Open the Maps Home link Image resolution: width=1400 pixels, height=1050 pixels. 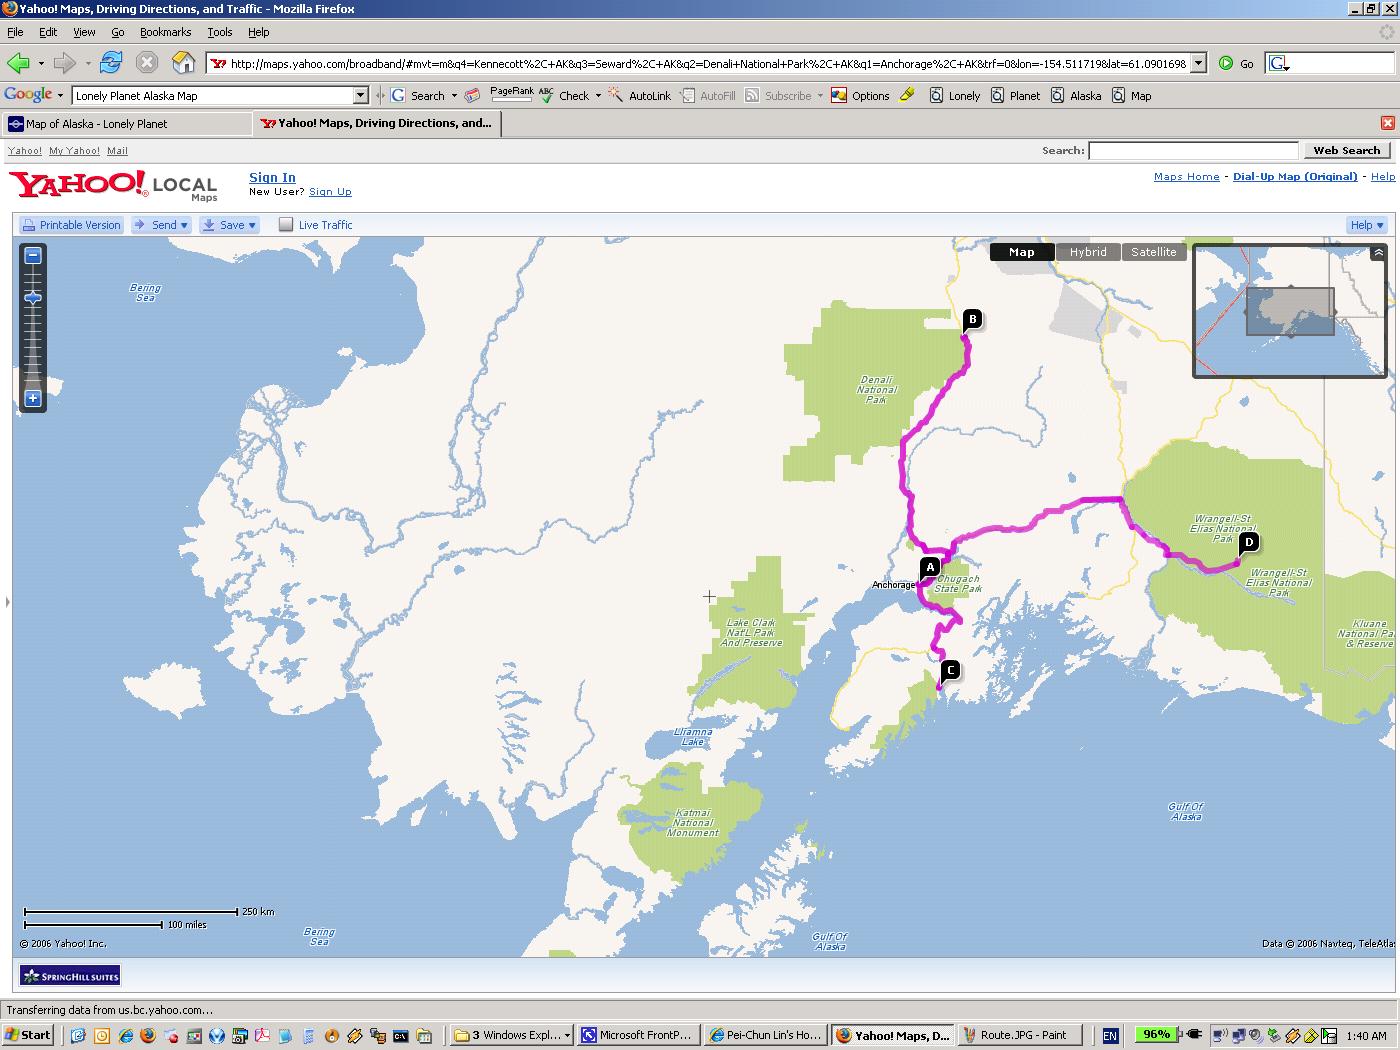coord(1186,176)
